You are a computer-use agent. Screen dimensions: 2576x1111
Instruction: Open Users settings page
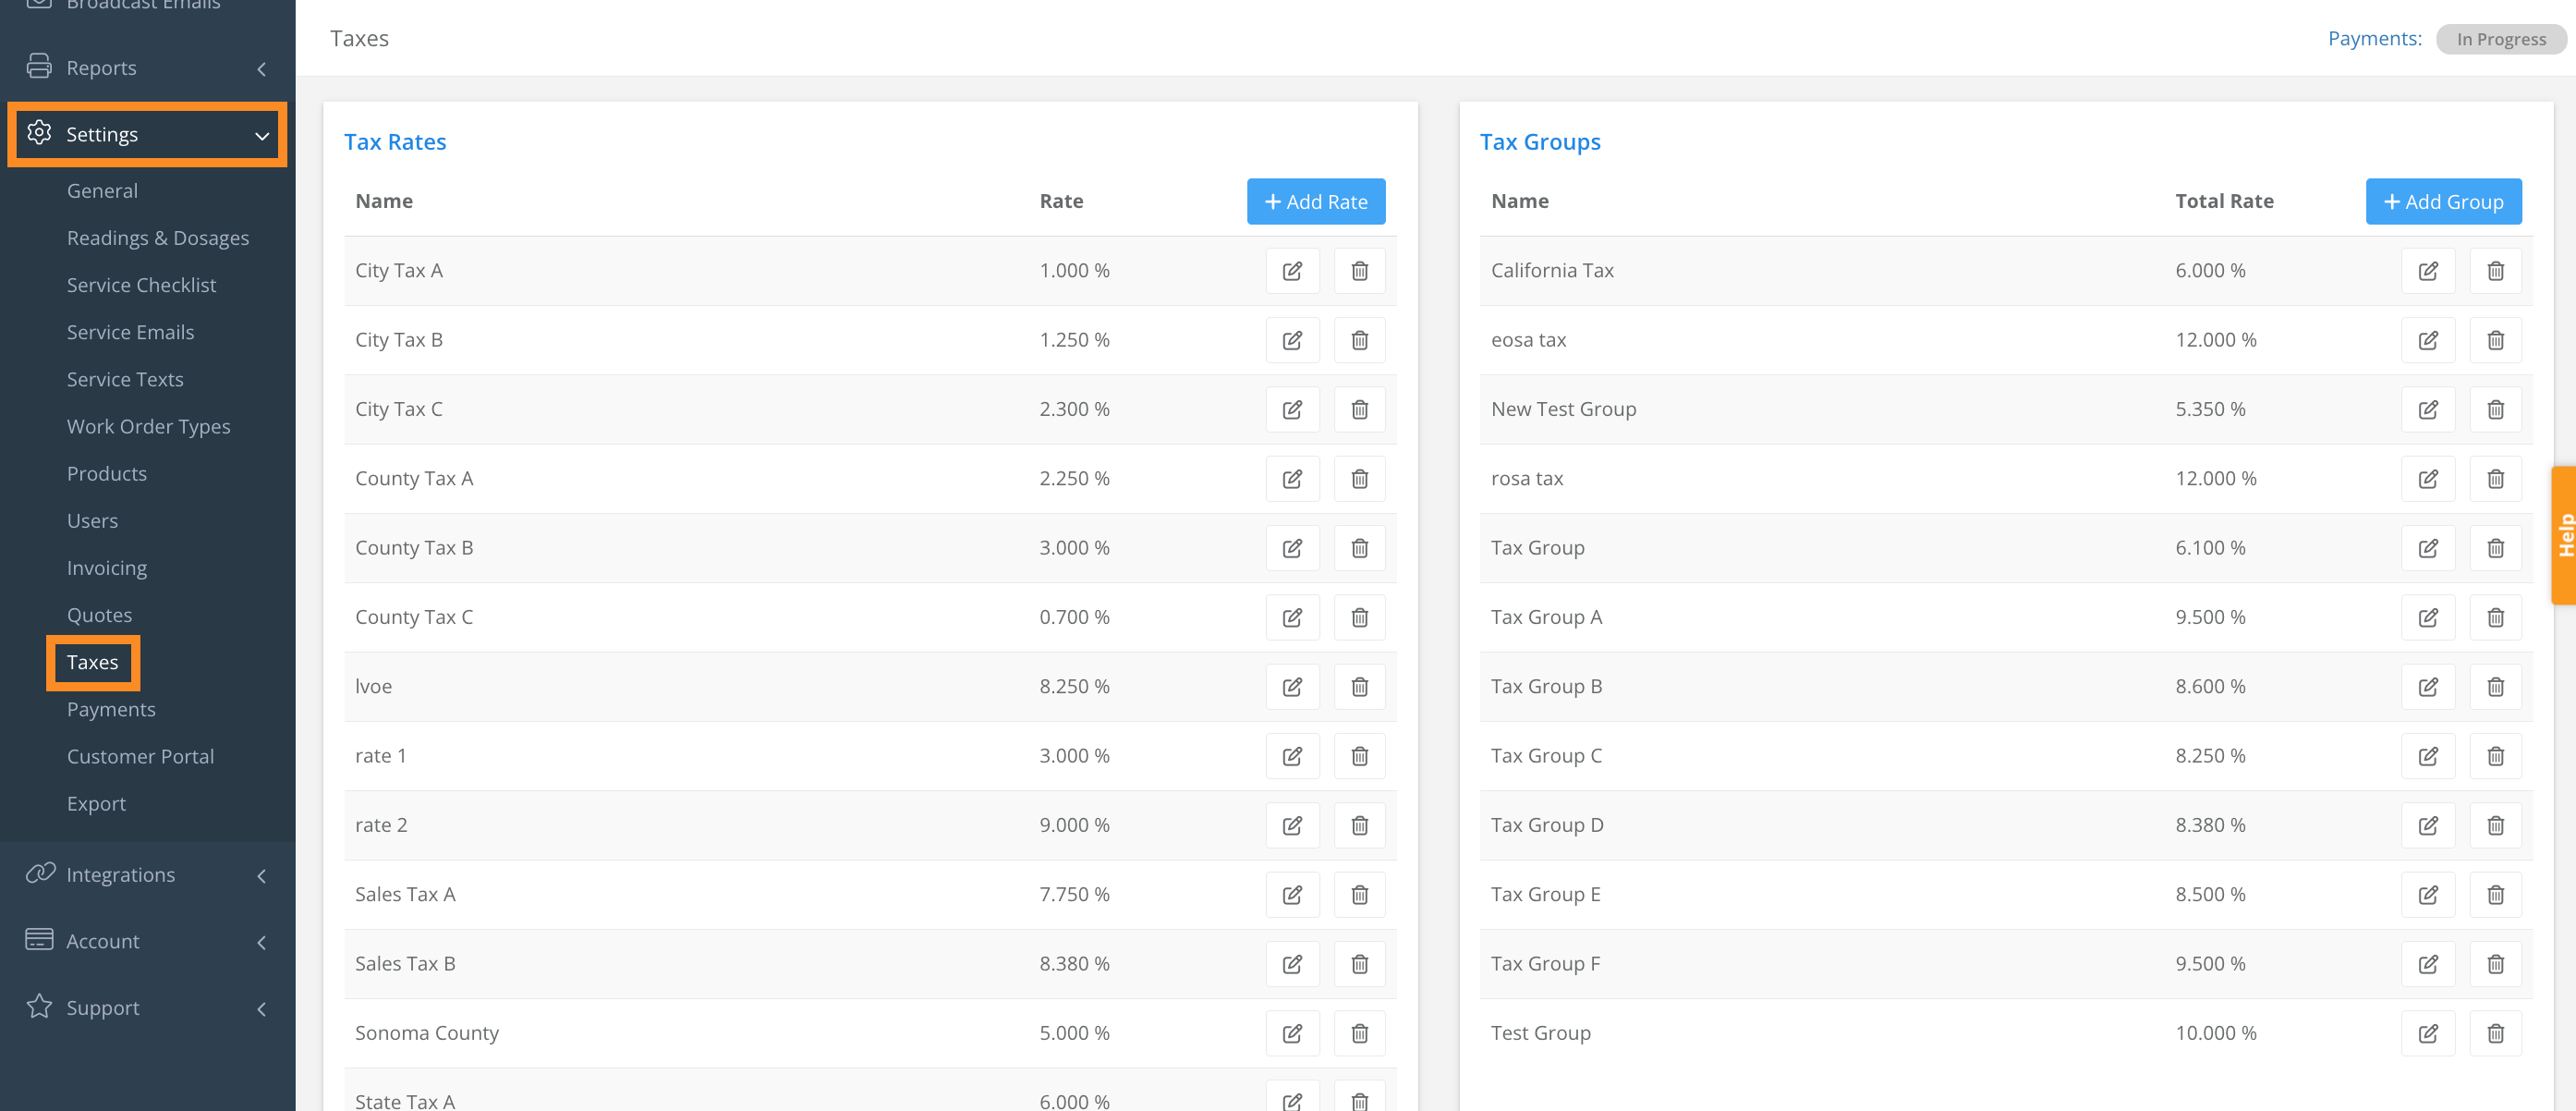coord(92,521)
